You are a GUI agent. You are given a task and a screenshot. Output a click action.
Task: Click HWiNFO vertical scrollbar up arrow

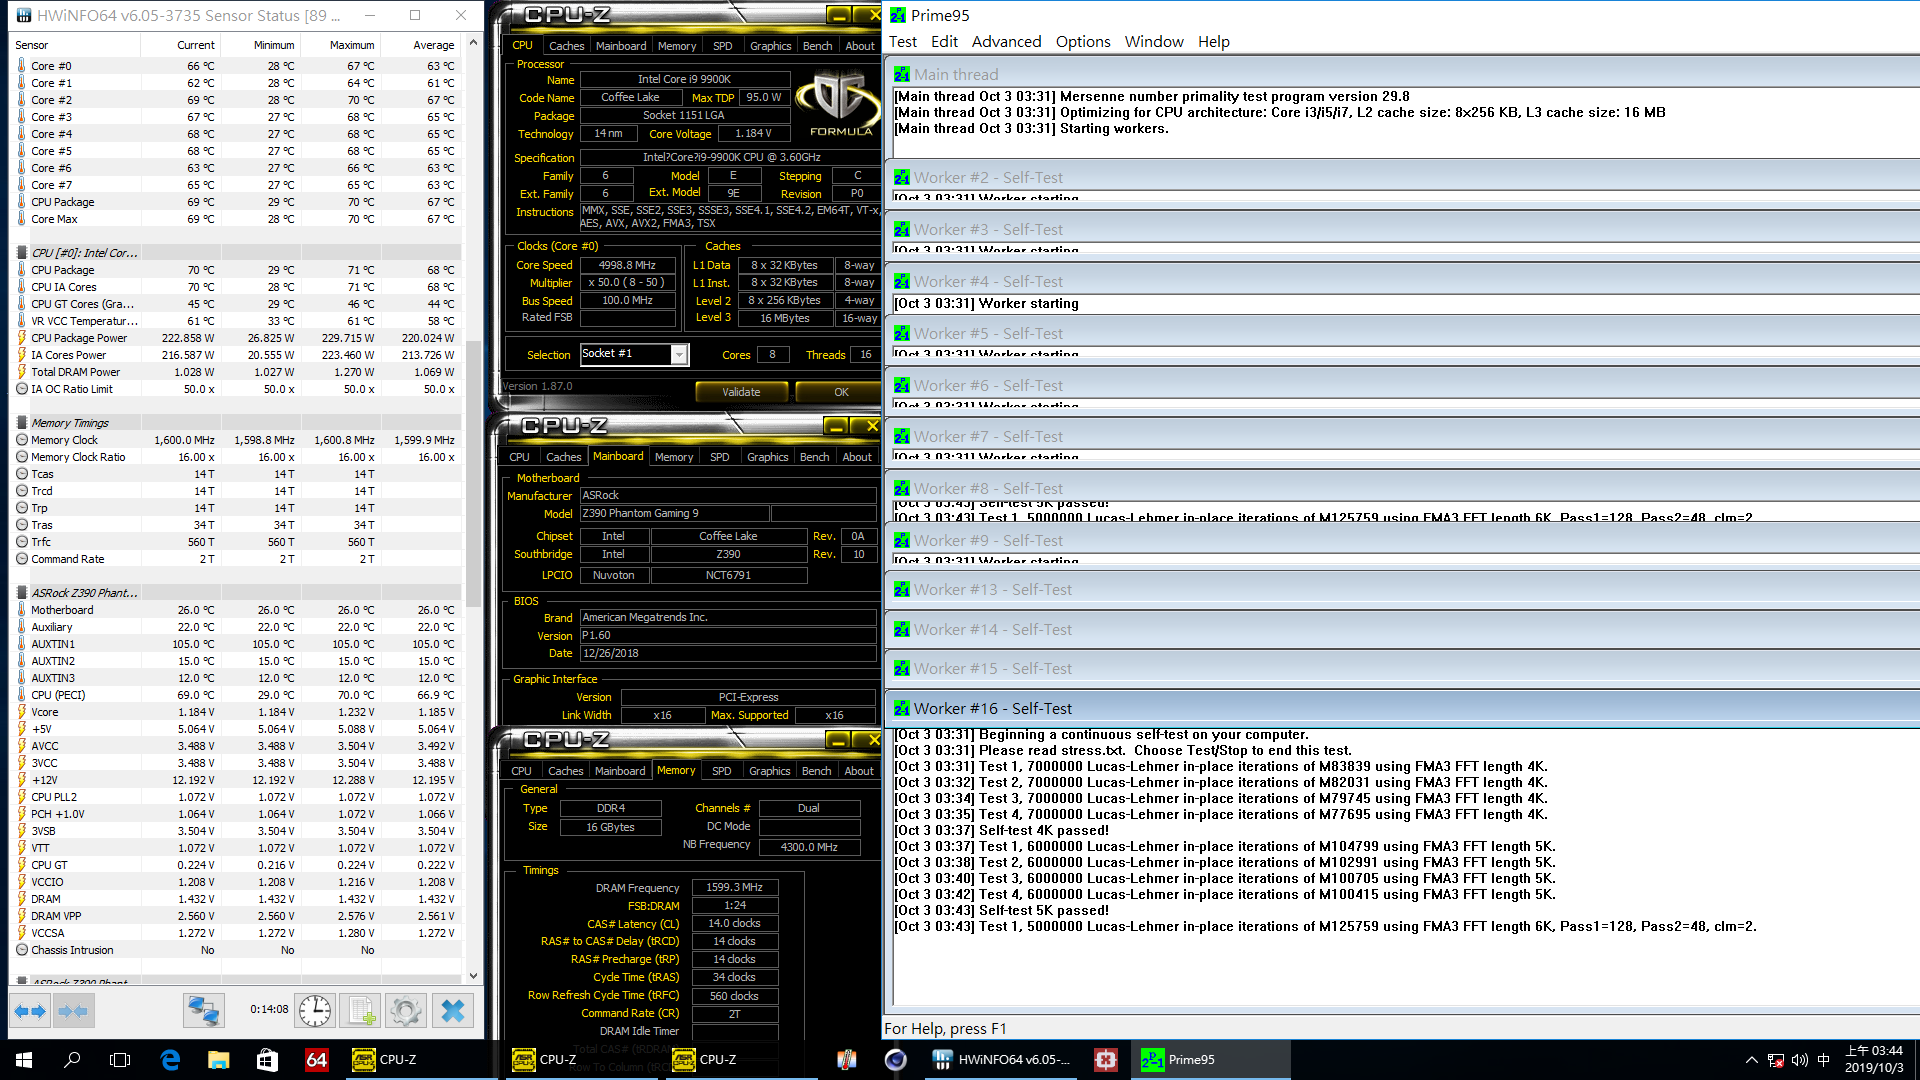pyautogui.click(x=473, y=43)
